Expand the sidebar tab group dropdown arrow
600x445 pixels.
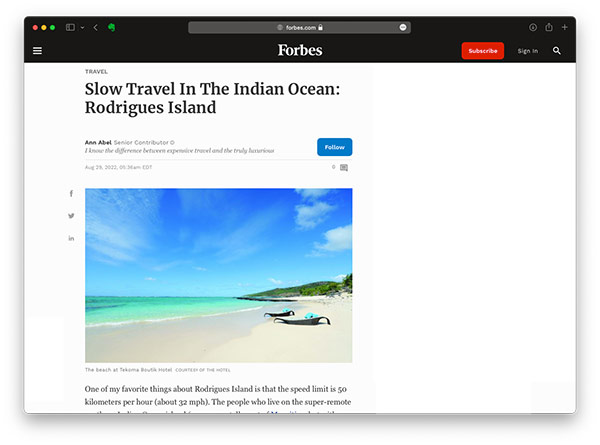click(x=82, y=28)
